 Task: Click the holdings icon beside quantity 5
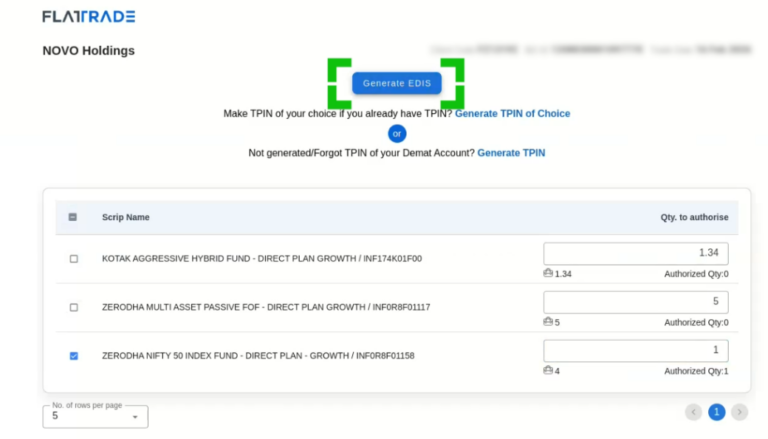pos(548,322)
